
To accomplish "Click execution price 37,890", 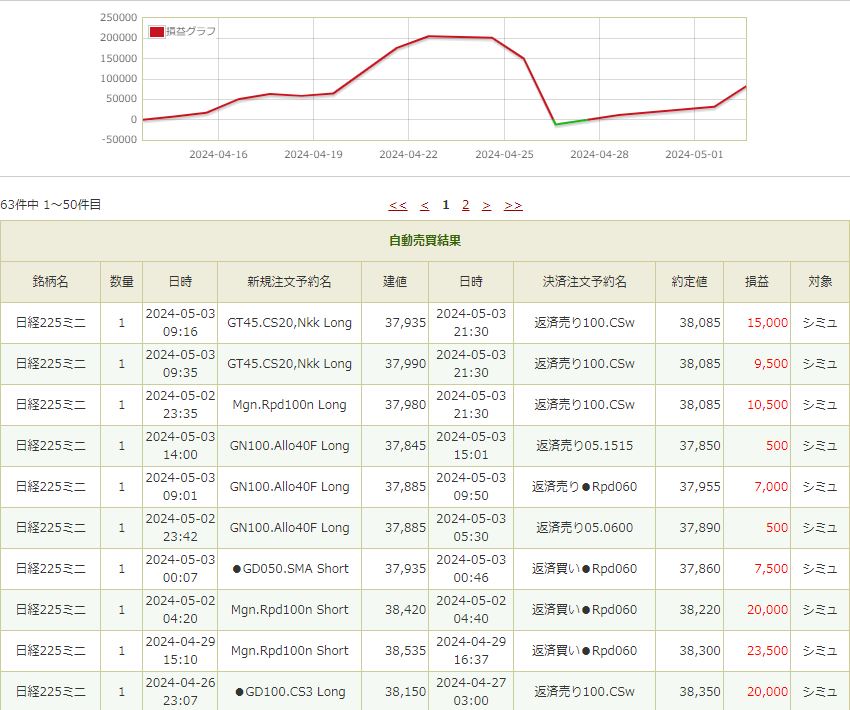I will (700, 528).
